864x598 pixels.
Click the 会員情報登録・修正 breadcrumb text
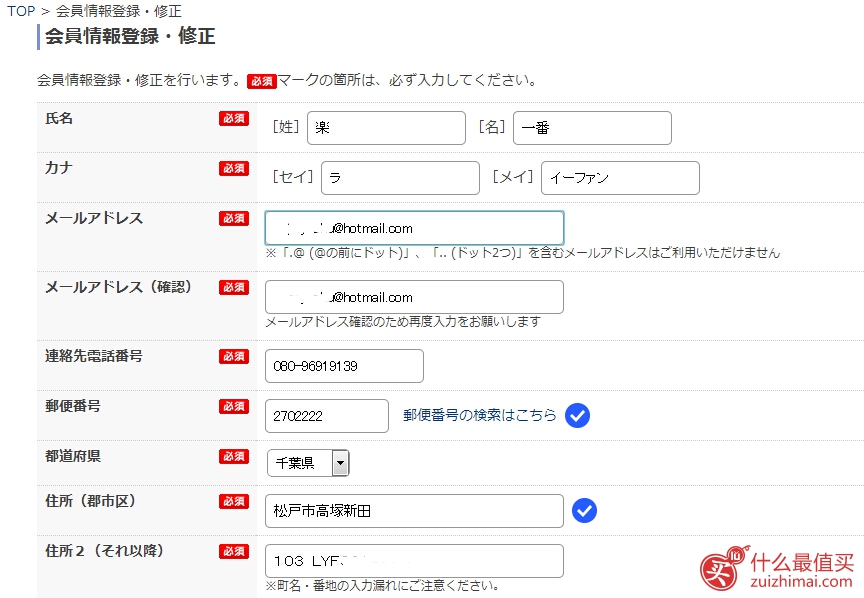pyautogui.click(x=118, y=11)
